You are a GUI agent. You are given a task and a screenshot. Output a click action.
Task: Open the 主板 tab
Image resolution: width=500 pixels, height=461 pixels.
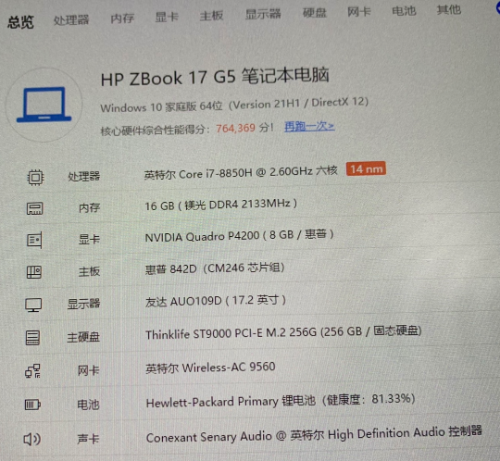click(211, 15)
